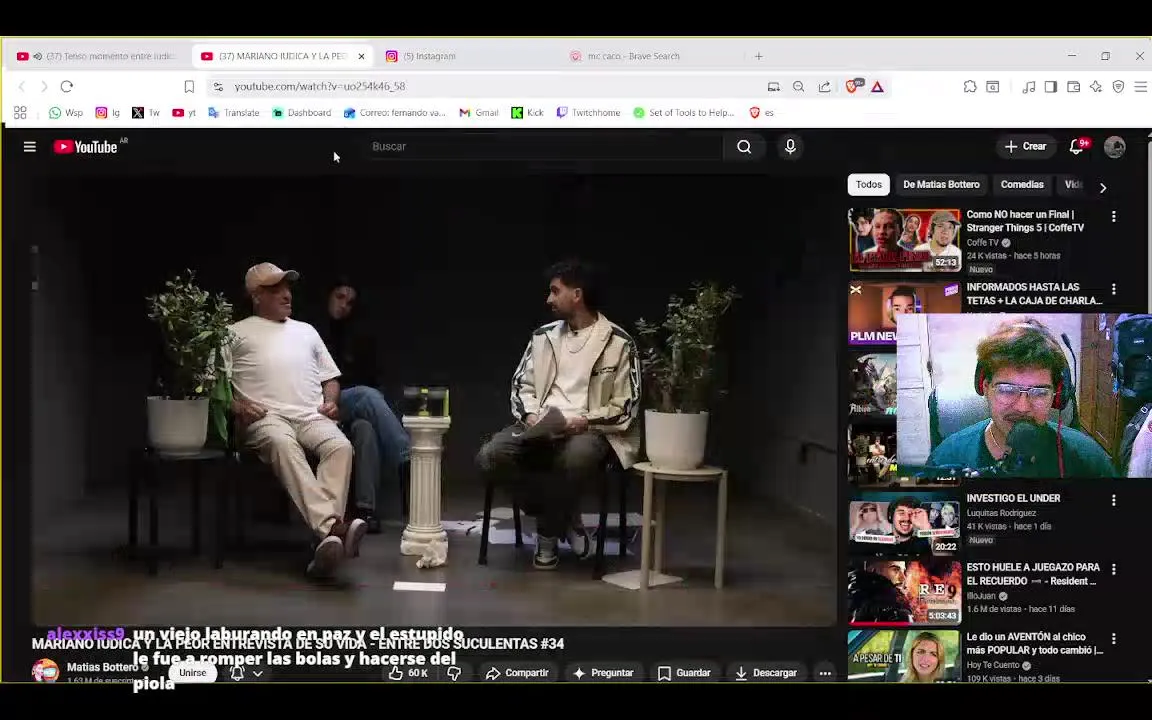This screenshot has height=720, width=1152.
Task: Click the Compartir share button
Action: pyautogui.click(x=517, y=673)
